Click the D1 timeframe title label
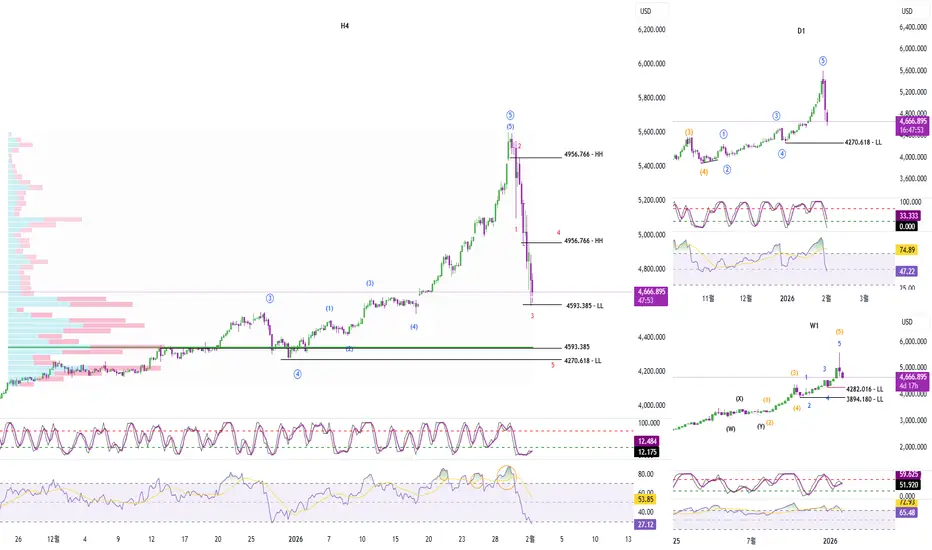Screen dimensions: 932x550 coord(801,31)
